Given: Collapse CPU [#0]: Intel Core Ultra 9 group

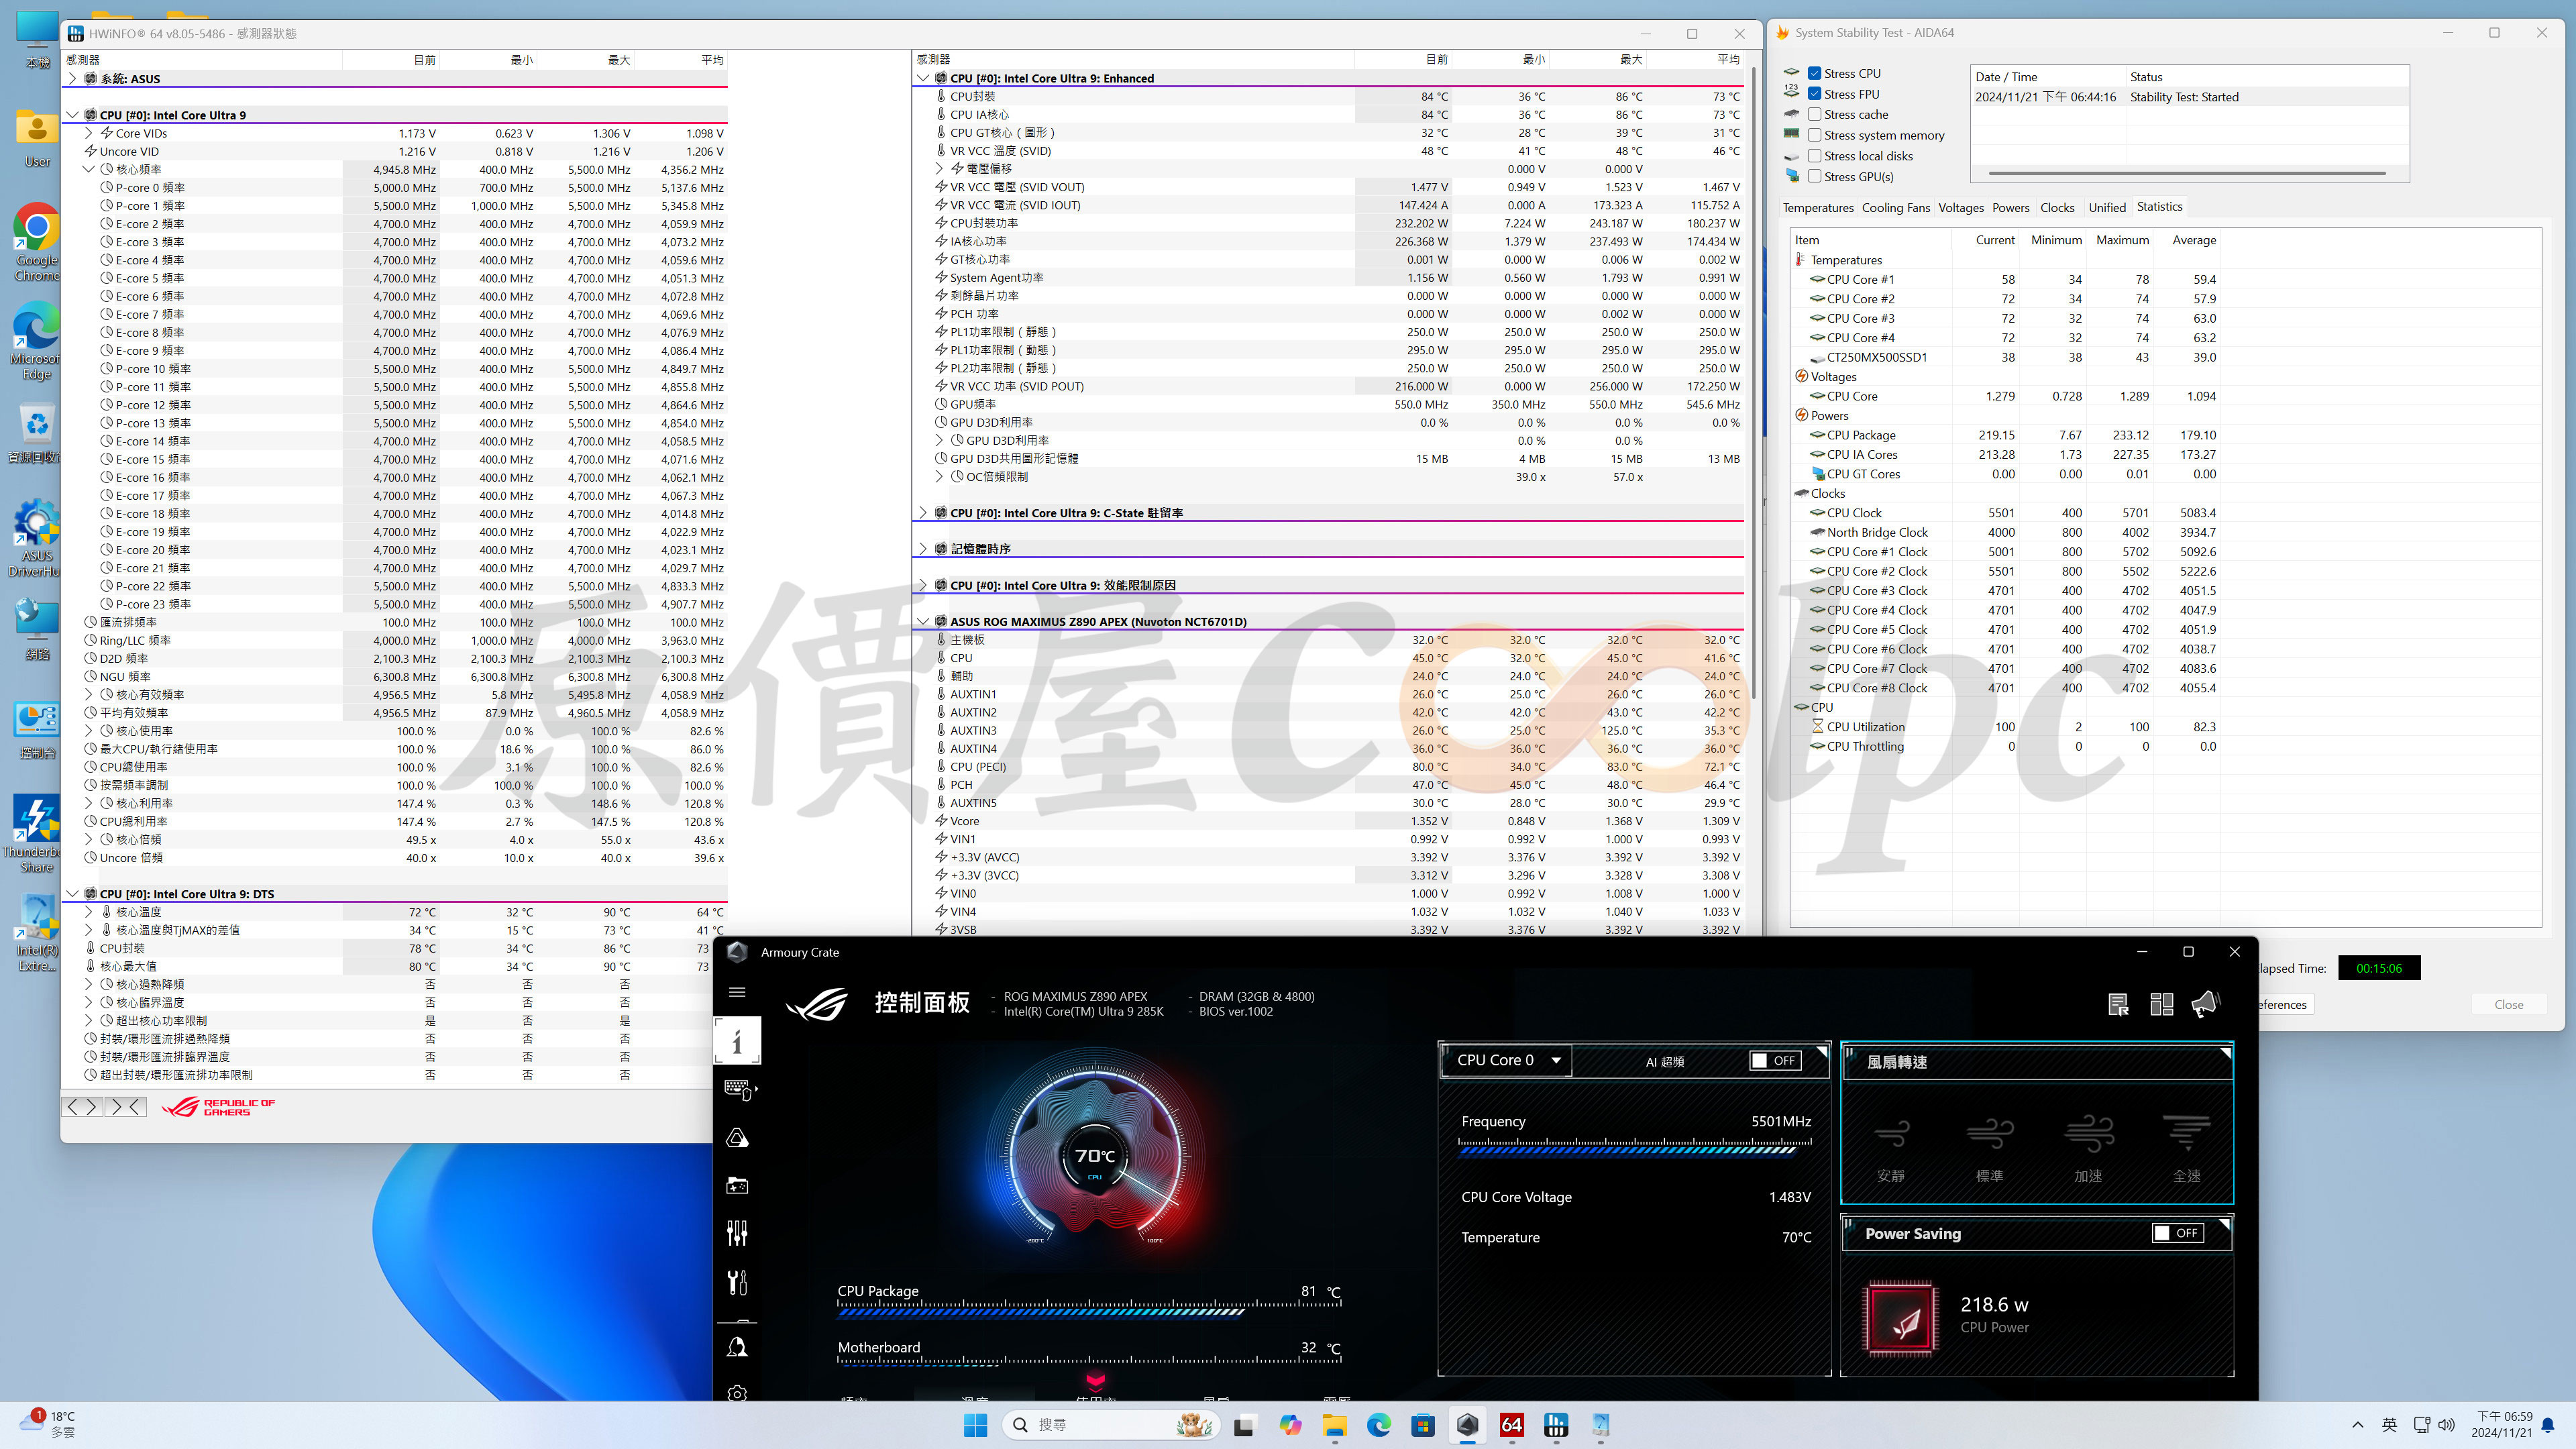Looking at the screenshot, I should coord(72,115).
